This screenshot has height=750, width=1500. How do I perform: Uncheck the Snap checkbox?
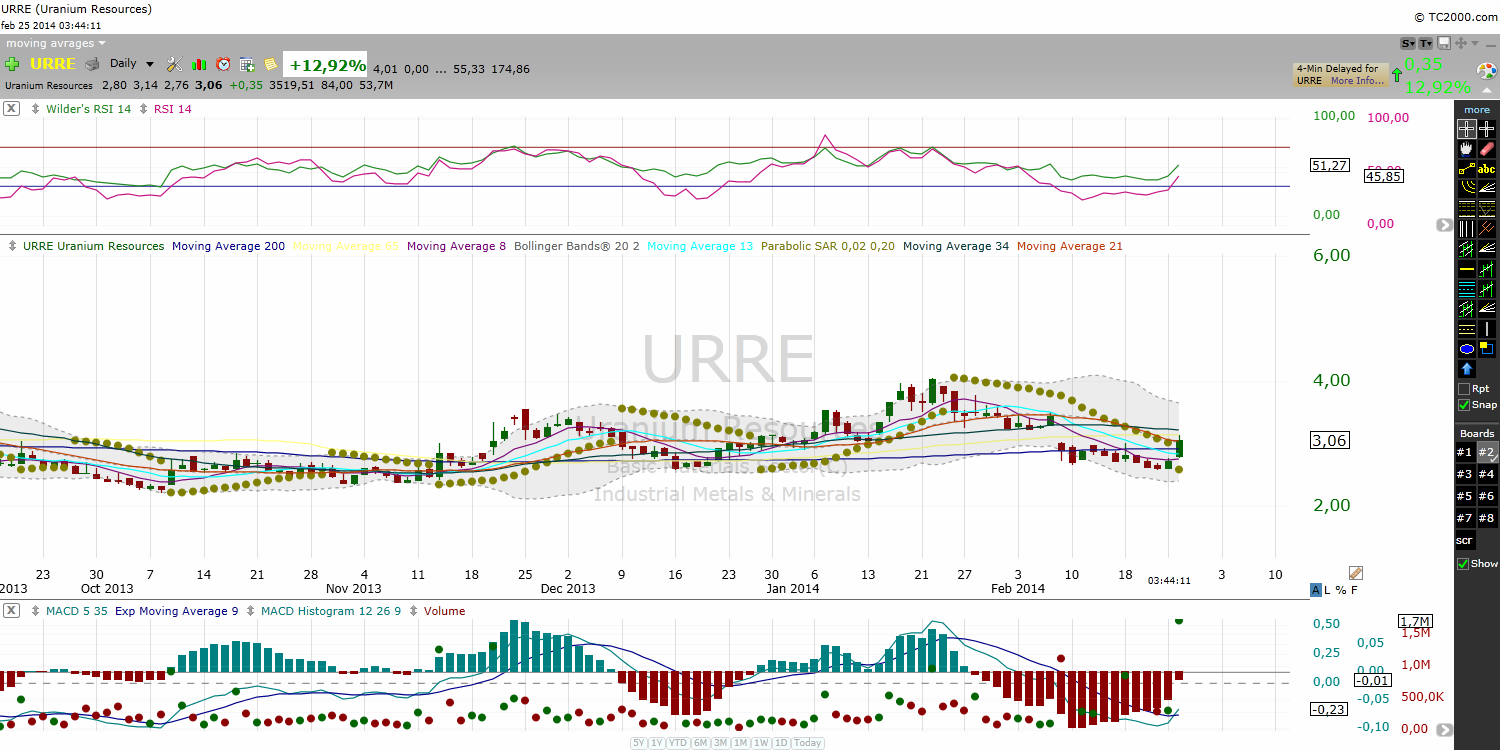(x=1465, y=405)
